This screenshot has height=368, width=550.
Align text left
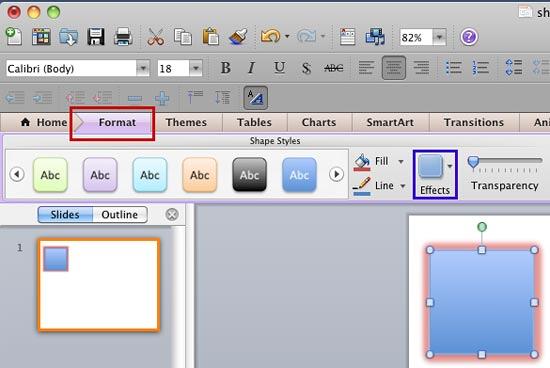pyautogui.click(x=366, y=68)
